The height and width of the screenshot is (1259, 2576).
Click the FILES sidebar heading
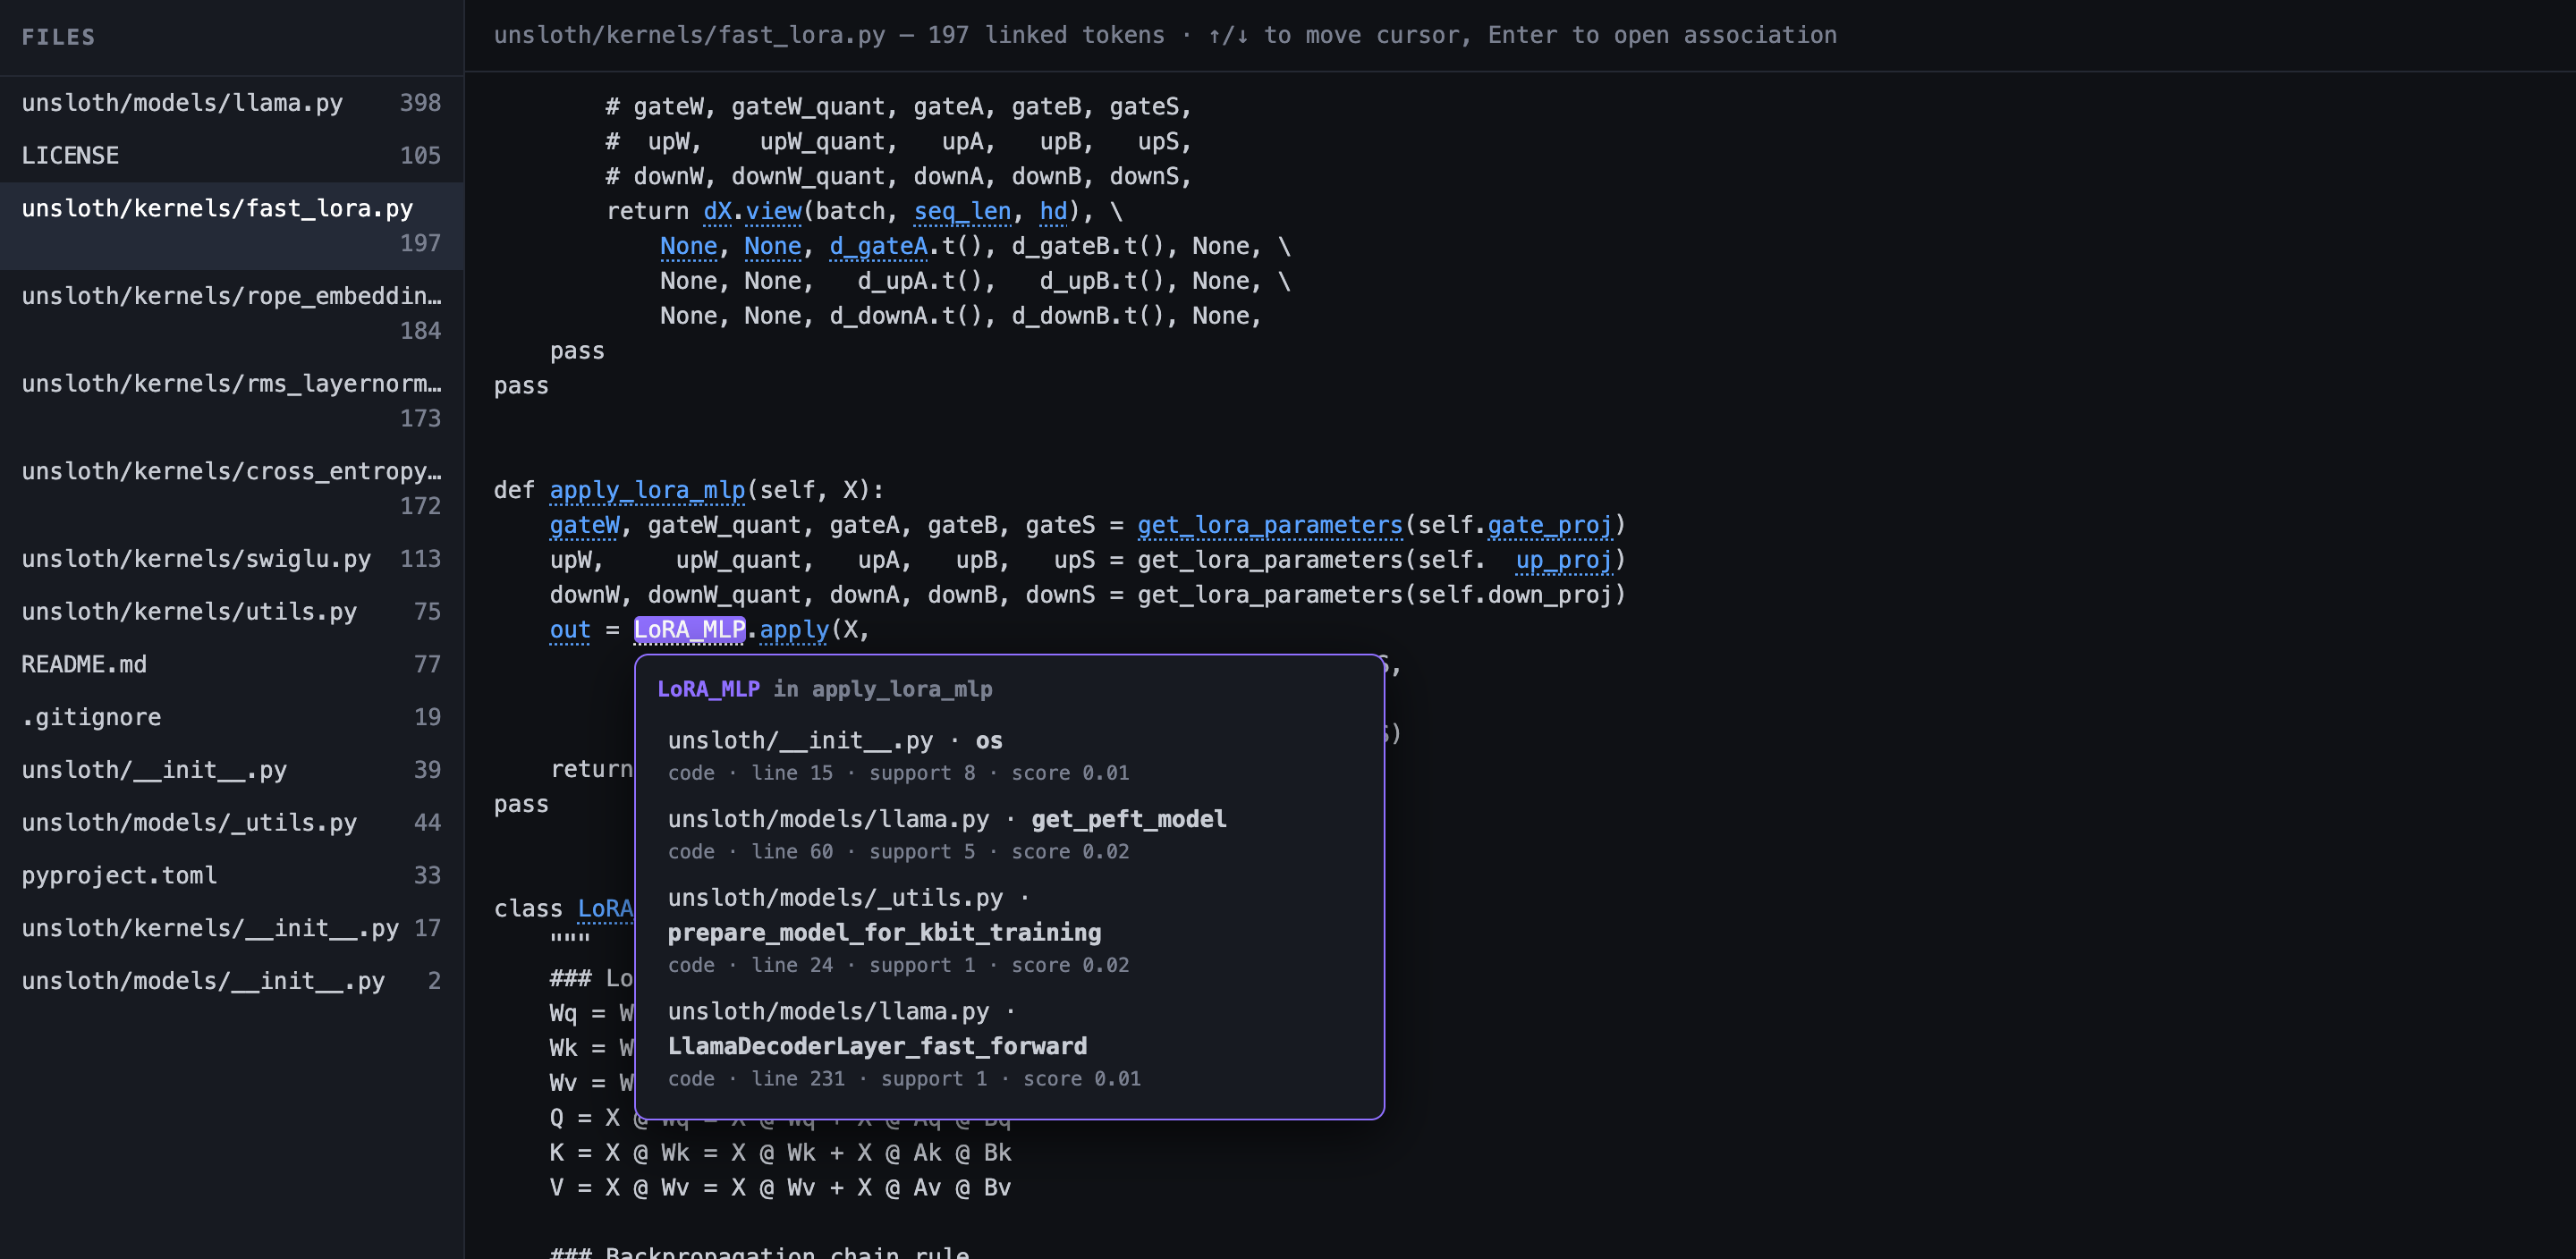pos(58,37)
